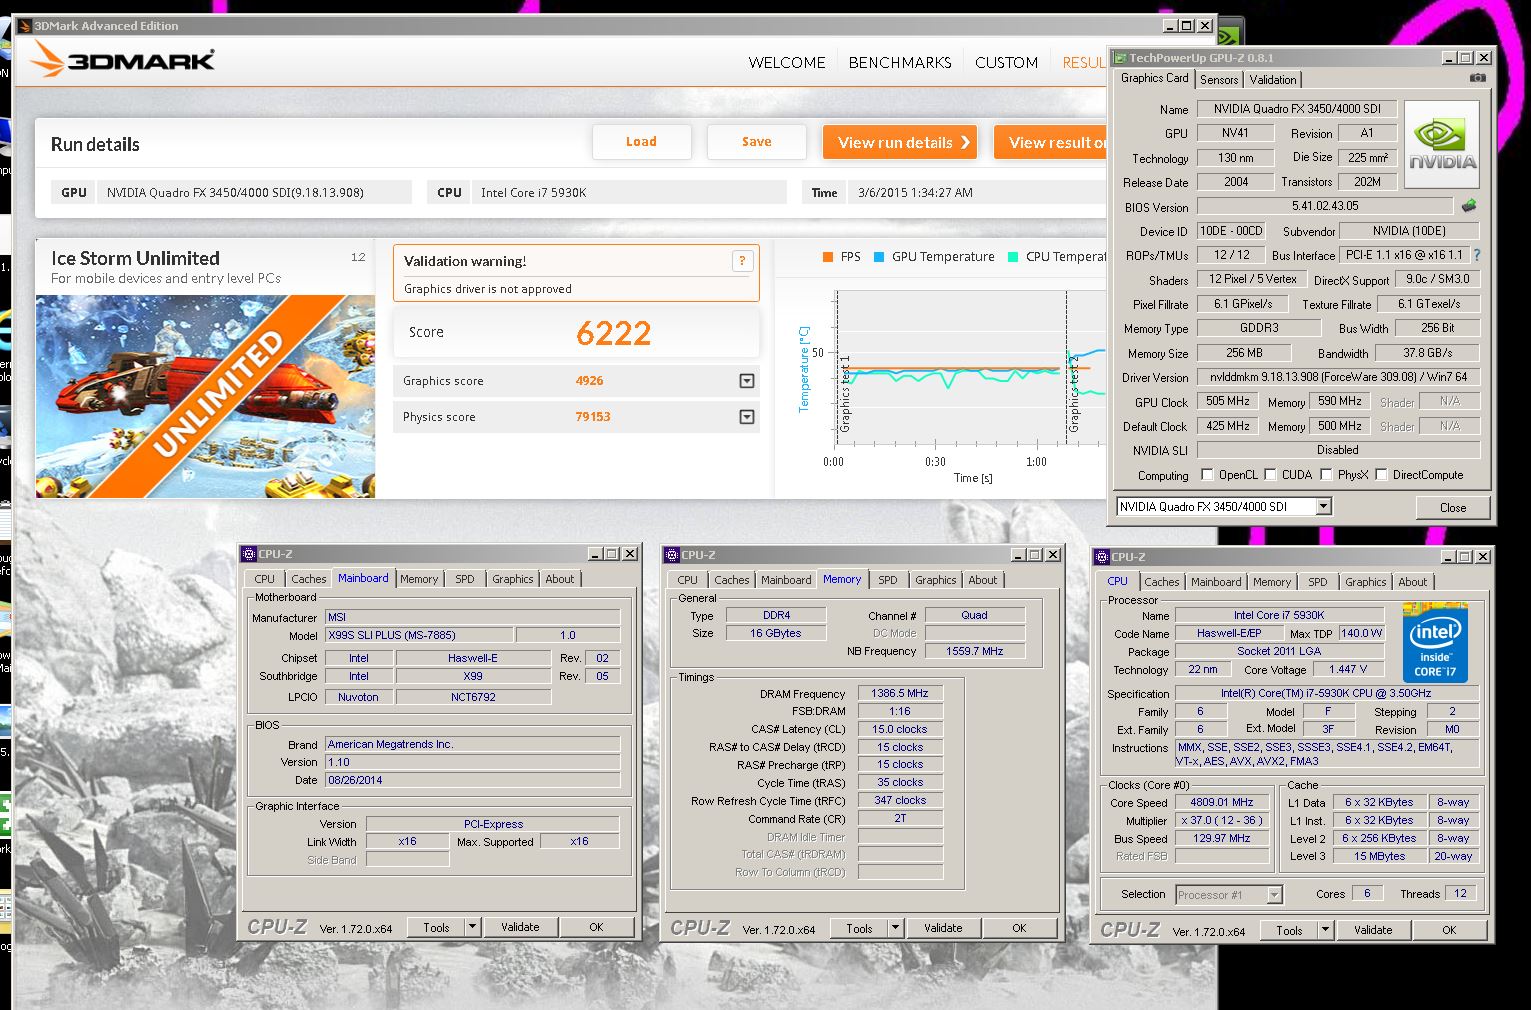Click the BIOS Version 5.41.02.43.05 field
The height and width of the screenshot is (1010, 1531).
click(x=1325, y=206)
